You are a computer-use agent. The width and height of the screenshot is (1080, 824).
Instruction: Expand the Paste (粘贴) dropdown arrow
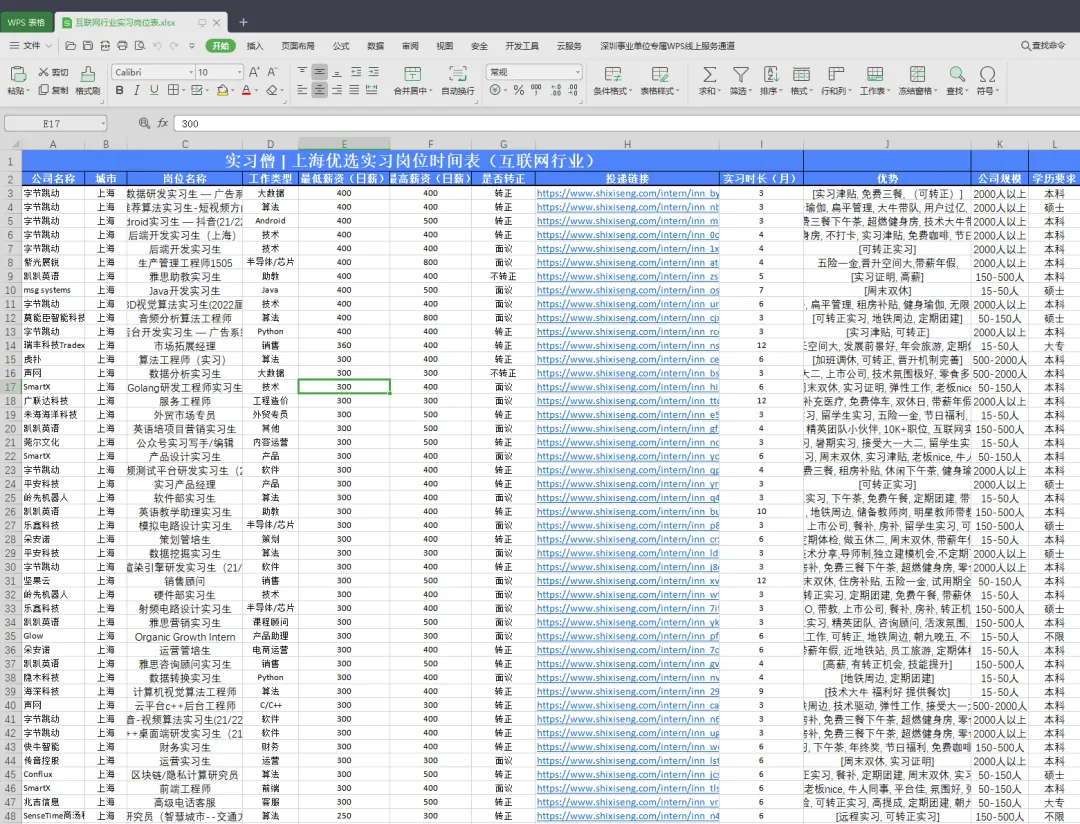tap(28, 91)
